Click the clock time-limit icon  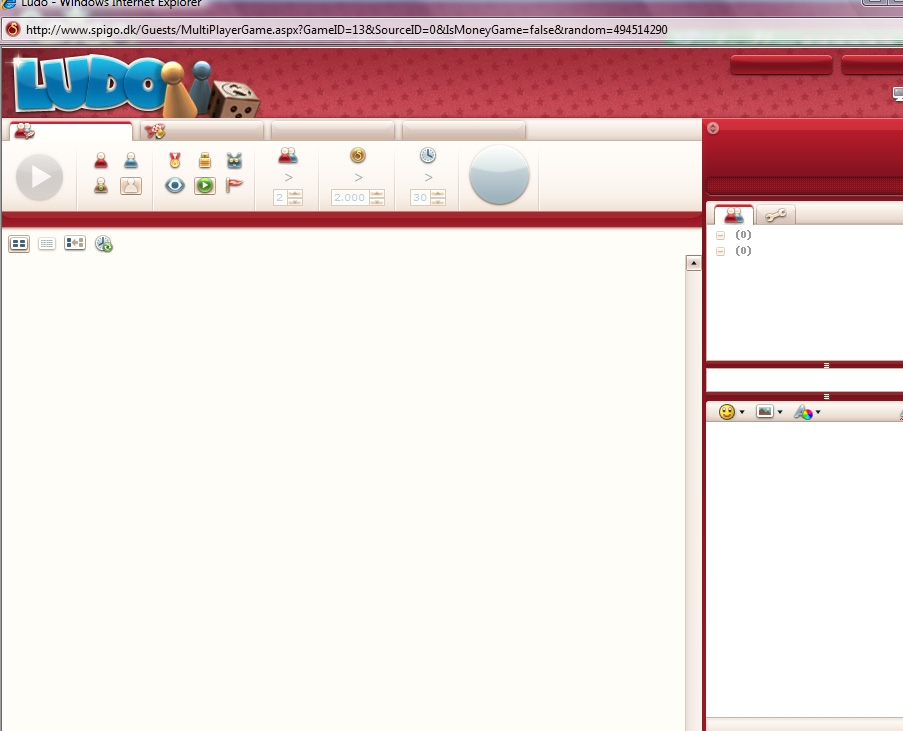[428, 155]
